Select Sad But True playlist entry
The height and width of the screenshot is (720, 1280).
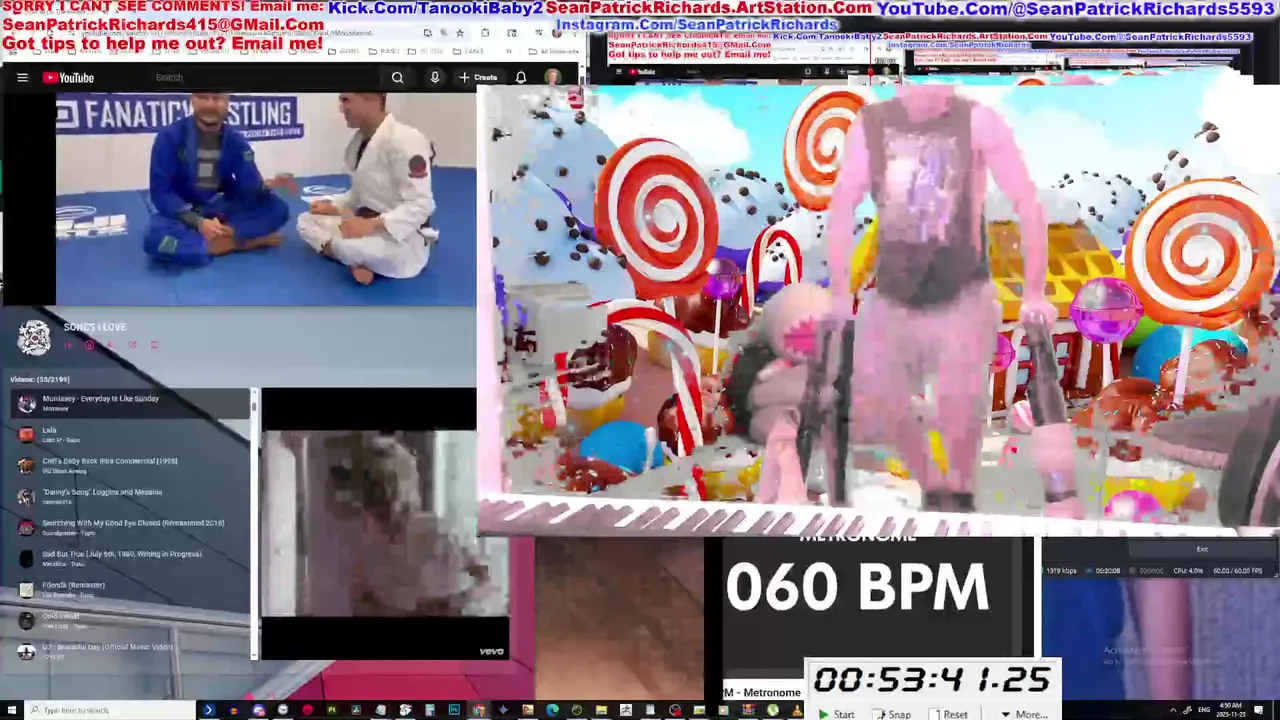coord(130,558)
